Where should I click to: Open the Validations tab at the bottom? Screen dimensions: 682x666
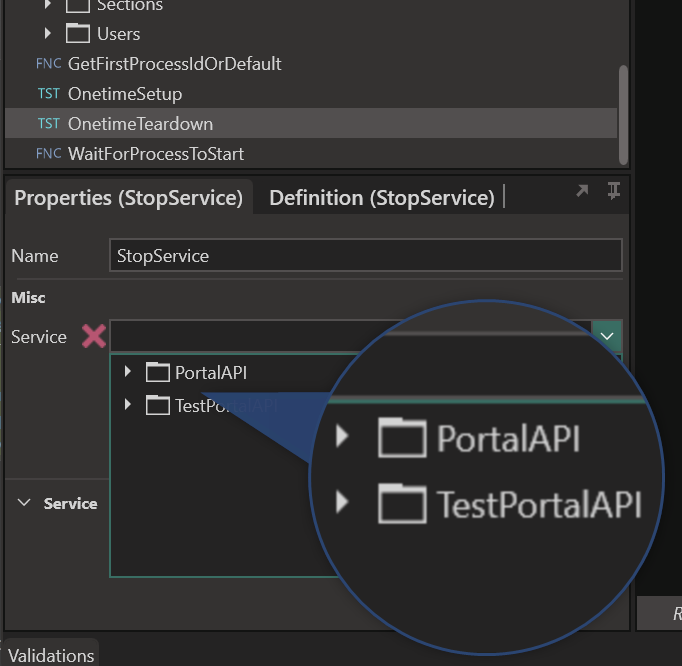coord(51,655)
